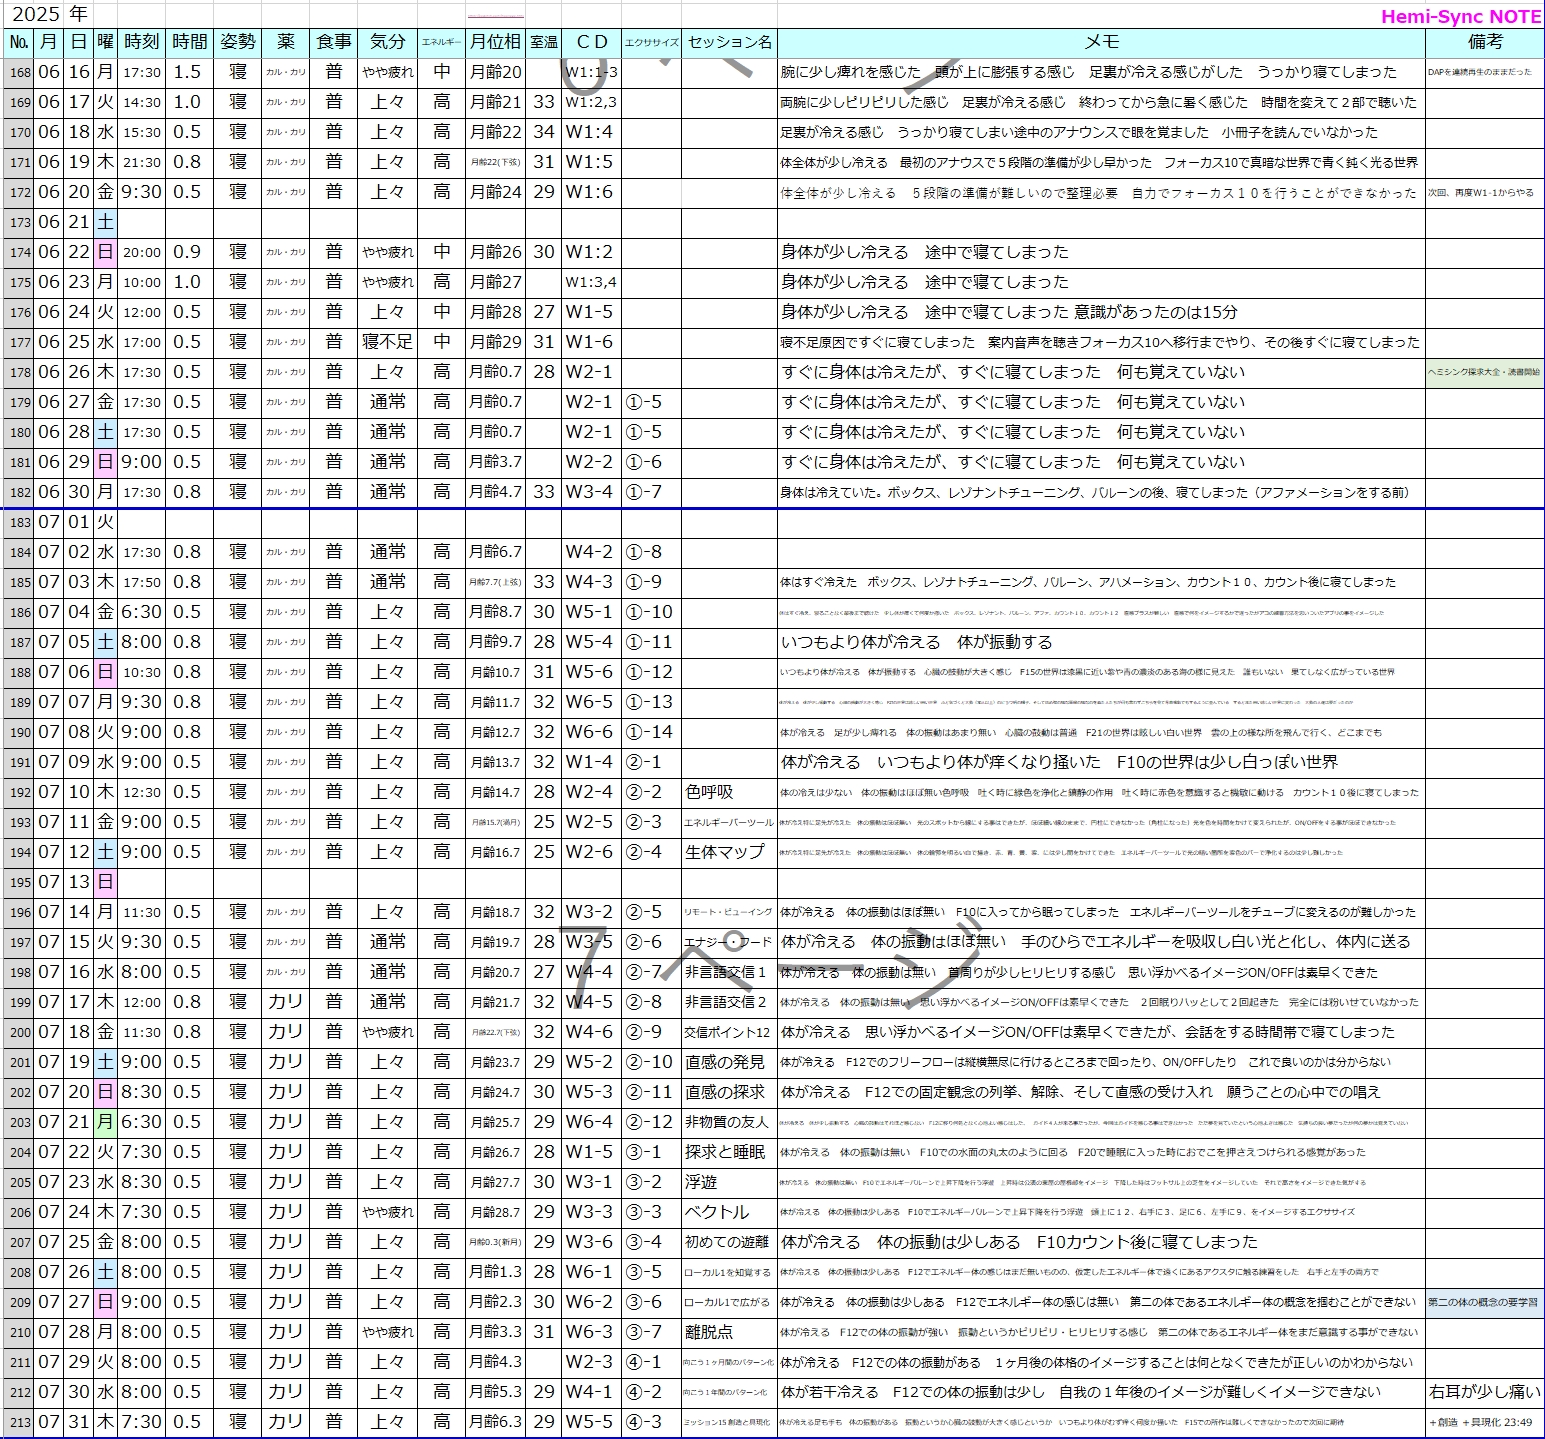Select the 月齢20 moon phase cell
Image resolution: width=1545 pixels, height=1439 pixels.
[x=496, y=72]
